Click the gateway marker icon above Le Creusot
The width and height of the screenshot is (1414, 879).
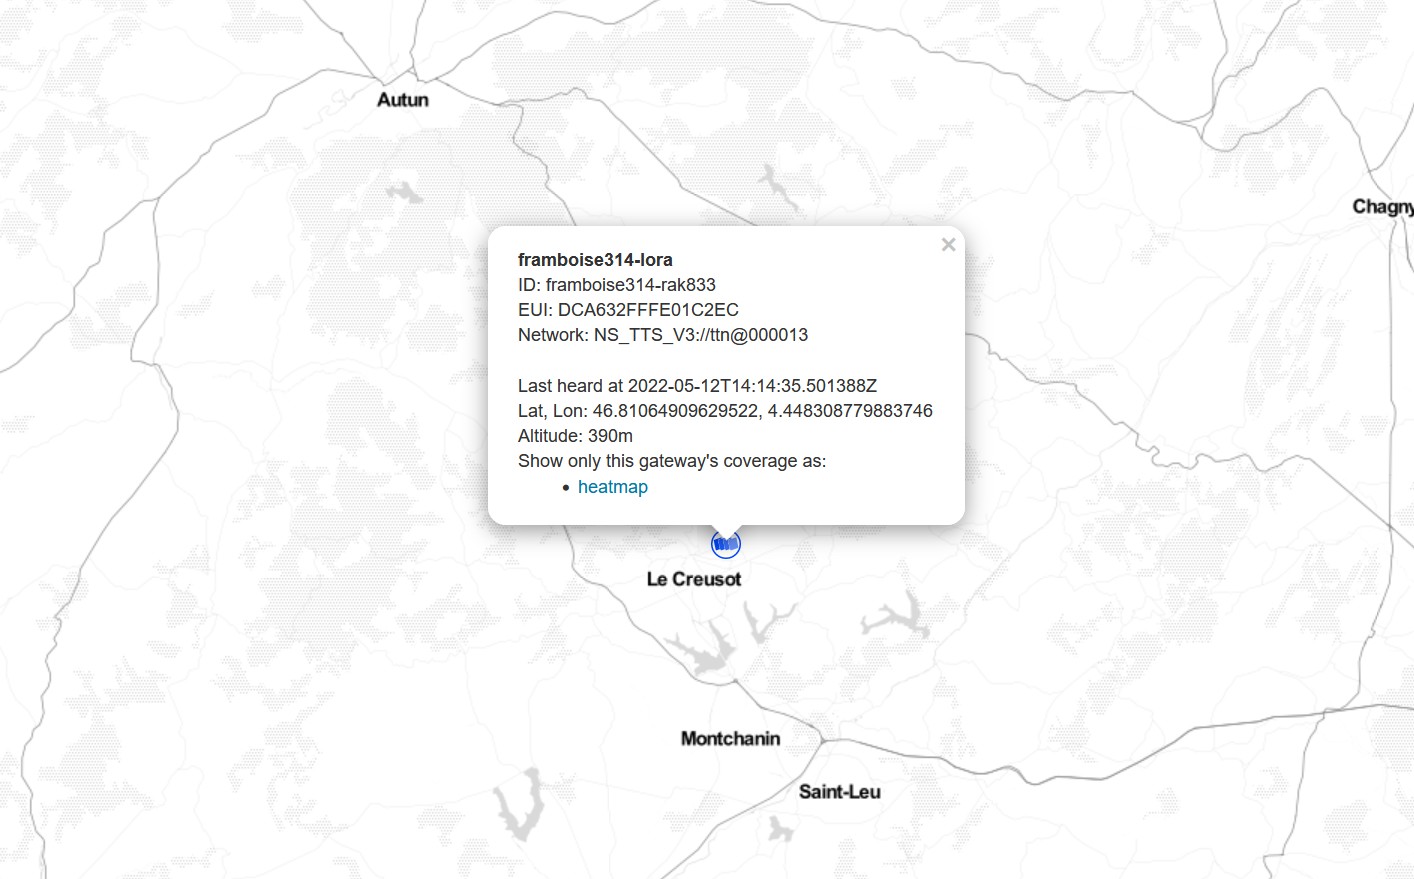[726, 544]
